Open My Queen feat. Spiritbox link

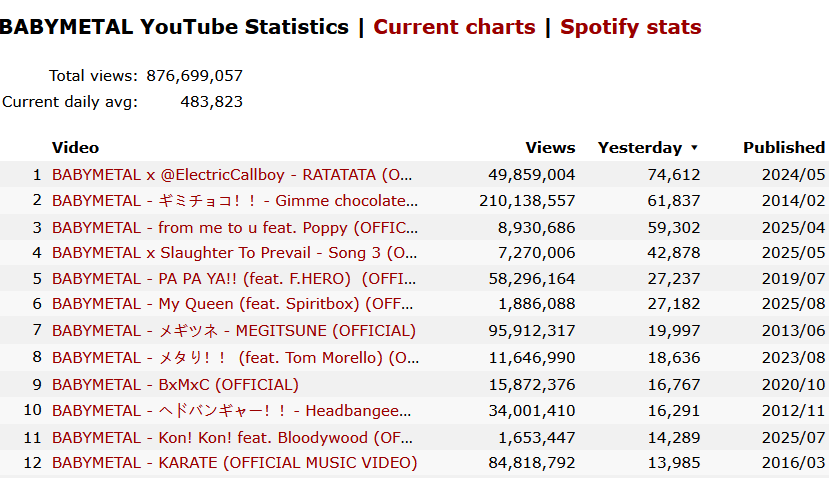pos(235,305)
